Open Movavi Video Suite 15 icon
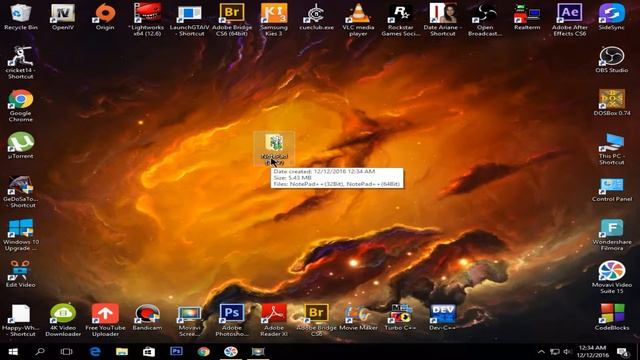 tap(611, 277)
